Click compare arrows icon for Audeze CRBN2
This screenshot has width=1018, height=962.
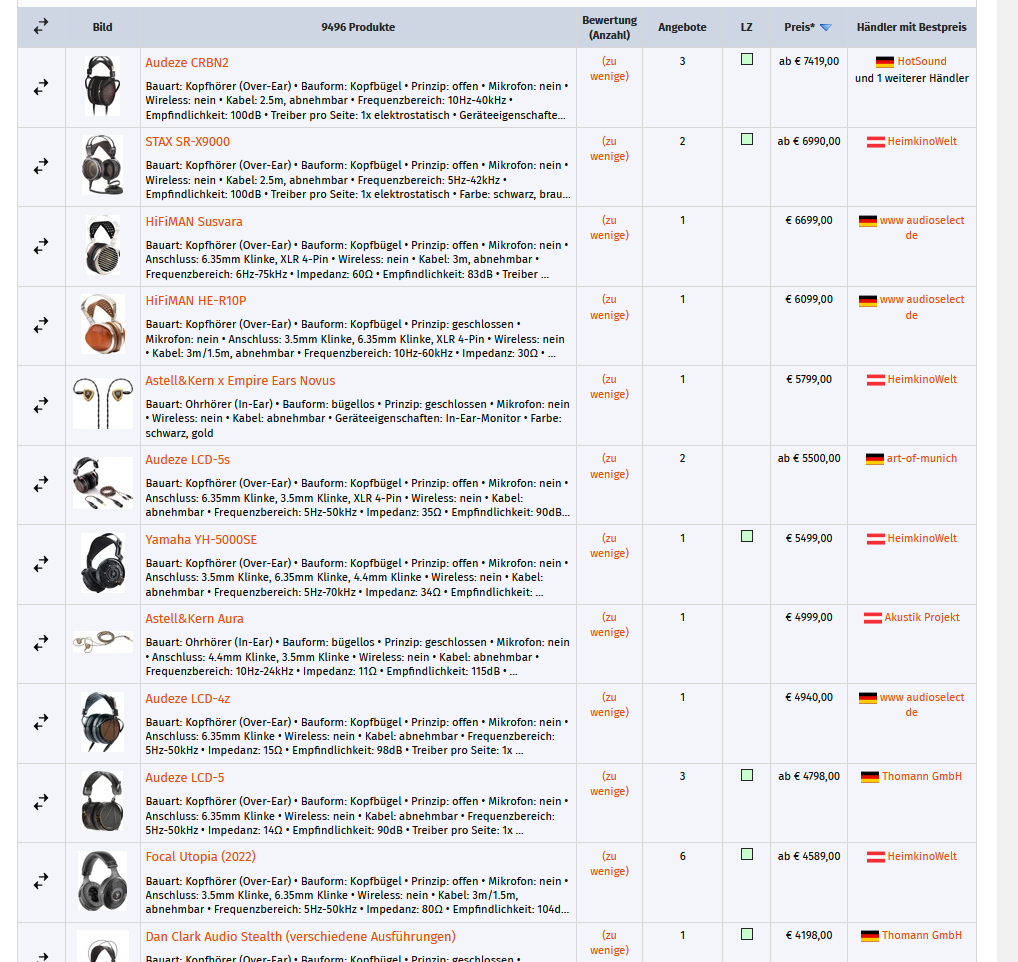[x=41, y=87]
